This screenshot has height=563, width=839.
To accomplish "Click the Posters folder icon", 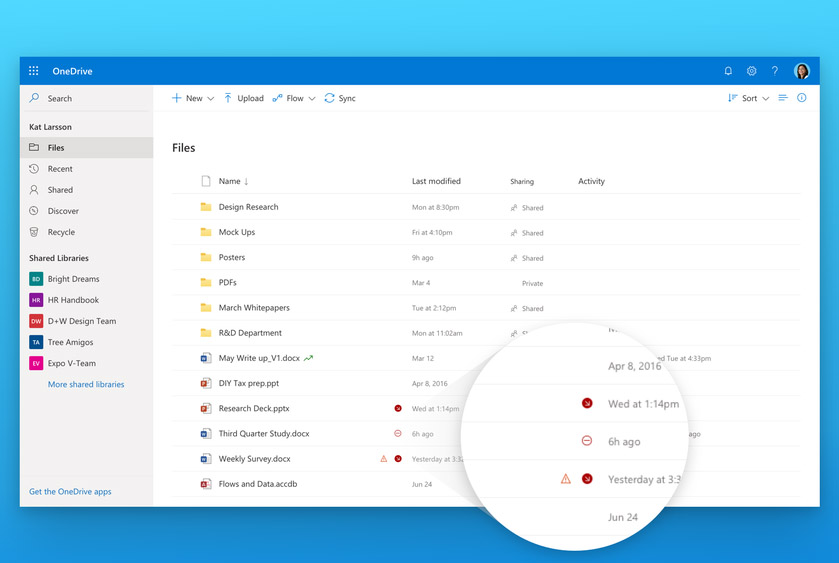I will click(x=205, y=257).
